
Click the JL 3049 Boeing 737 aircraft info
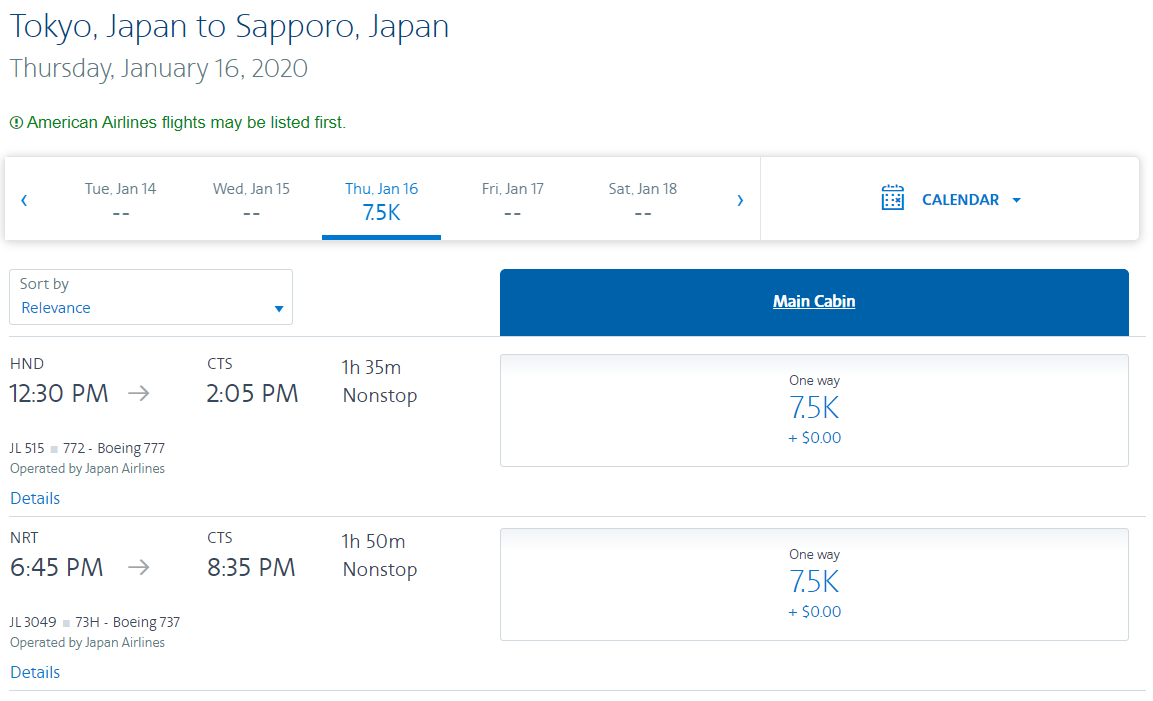(x=95, y=622)
